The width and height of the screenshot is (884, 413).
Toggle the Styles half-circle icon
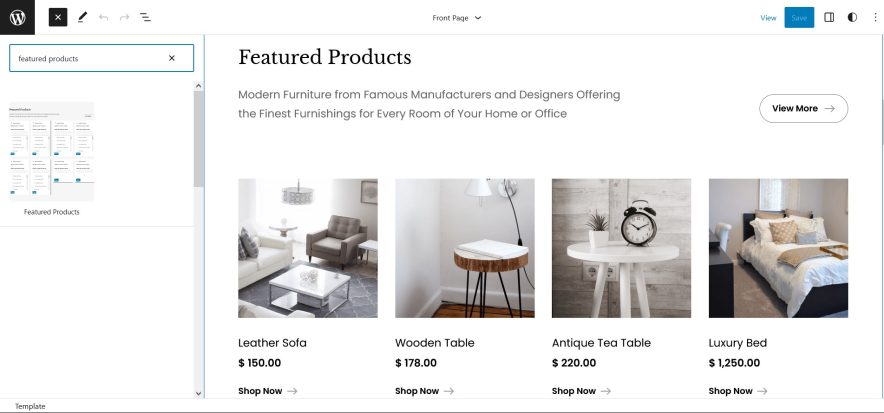[x=852, y=17]
